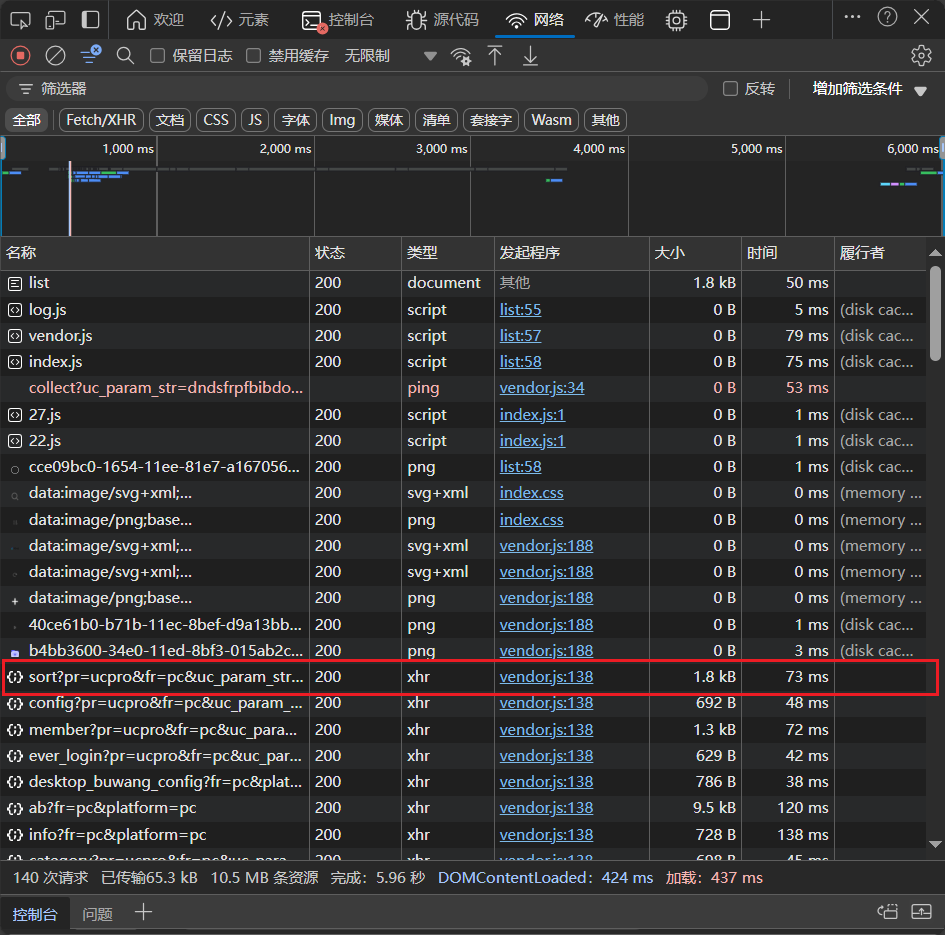Click the export HAR download arrow
The width and height of the screenshot is (945, 935).
530,56
